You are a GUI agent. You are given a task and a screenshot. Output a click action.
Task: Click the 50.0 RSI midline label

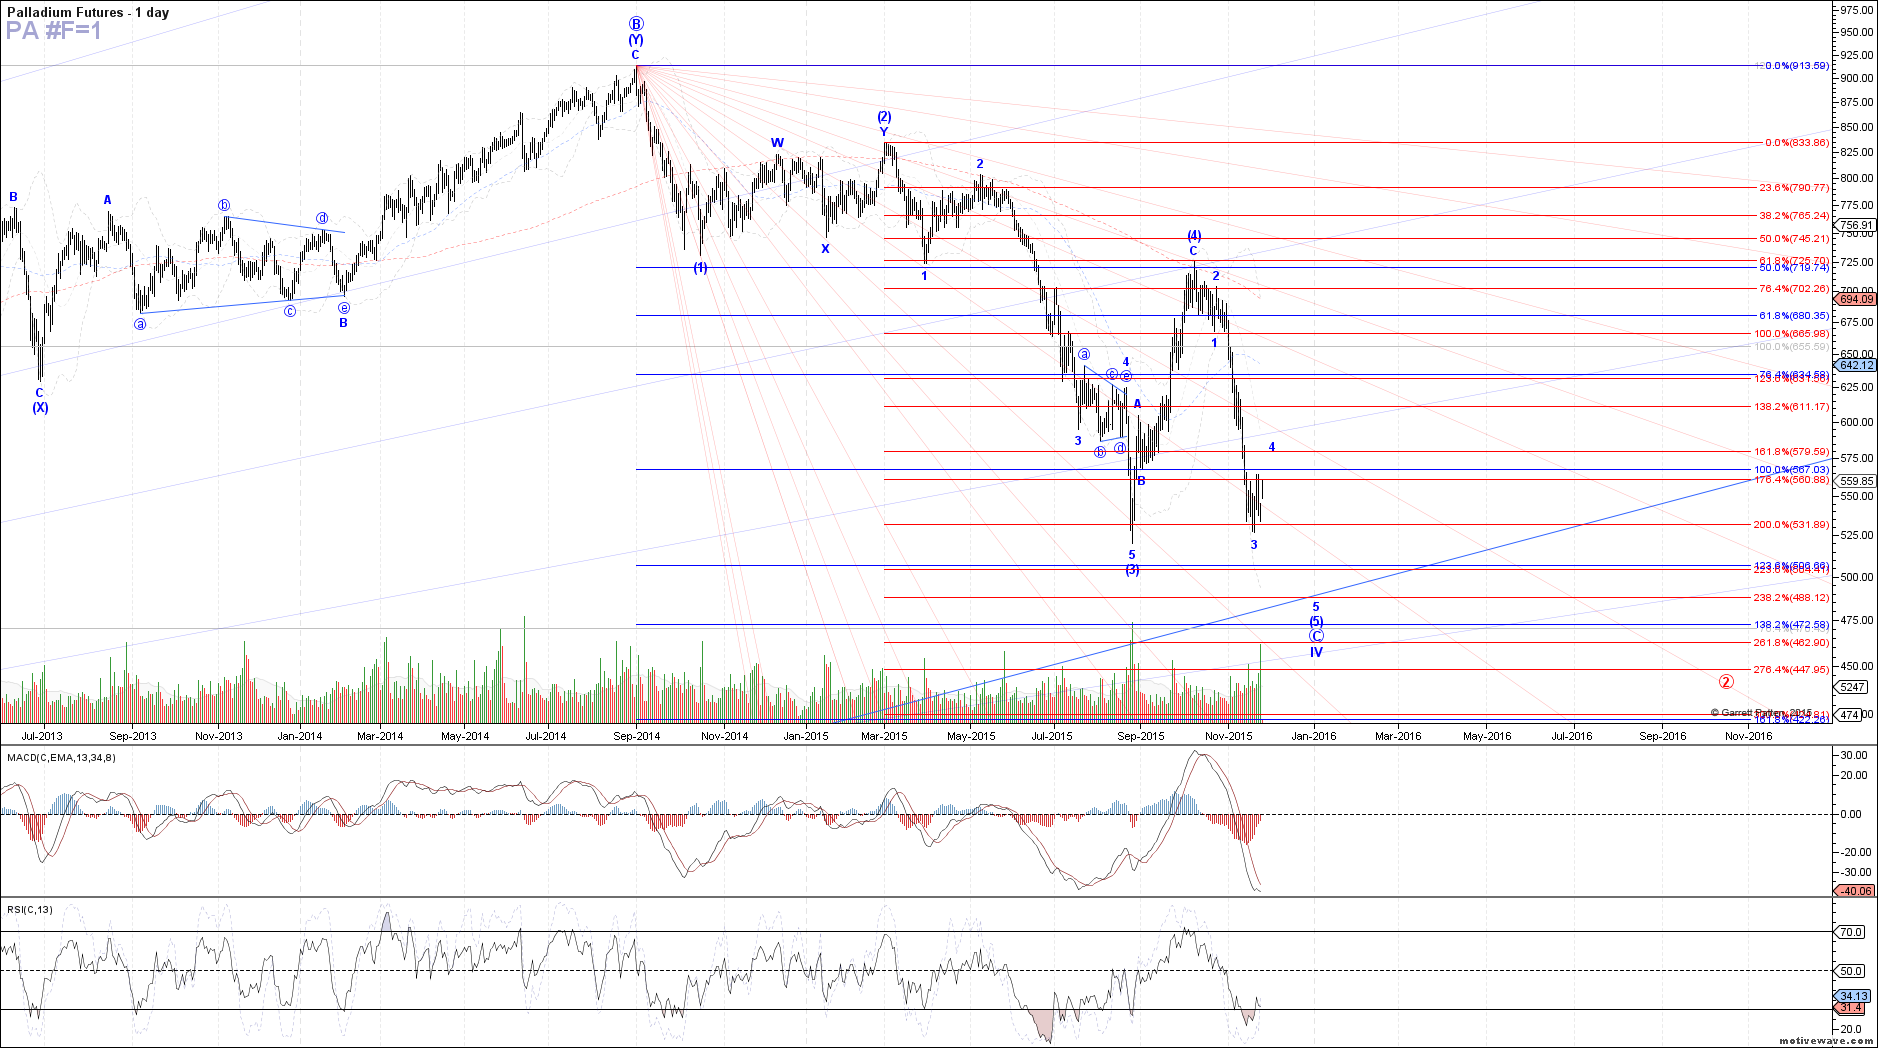[x=1851, y=971]
